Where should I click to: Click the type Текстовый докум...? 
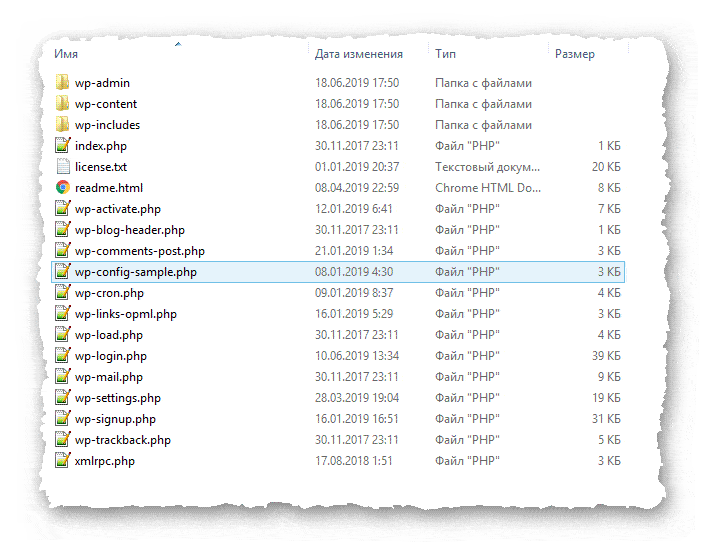point(488,167)
